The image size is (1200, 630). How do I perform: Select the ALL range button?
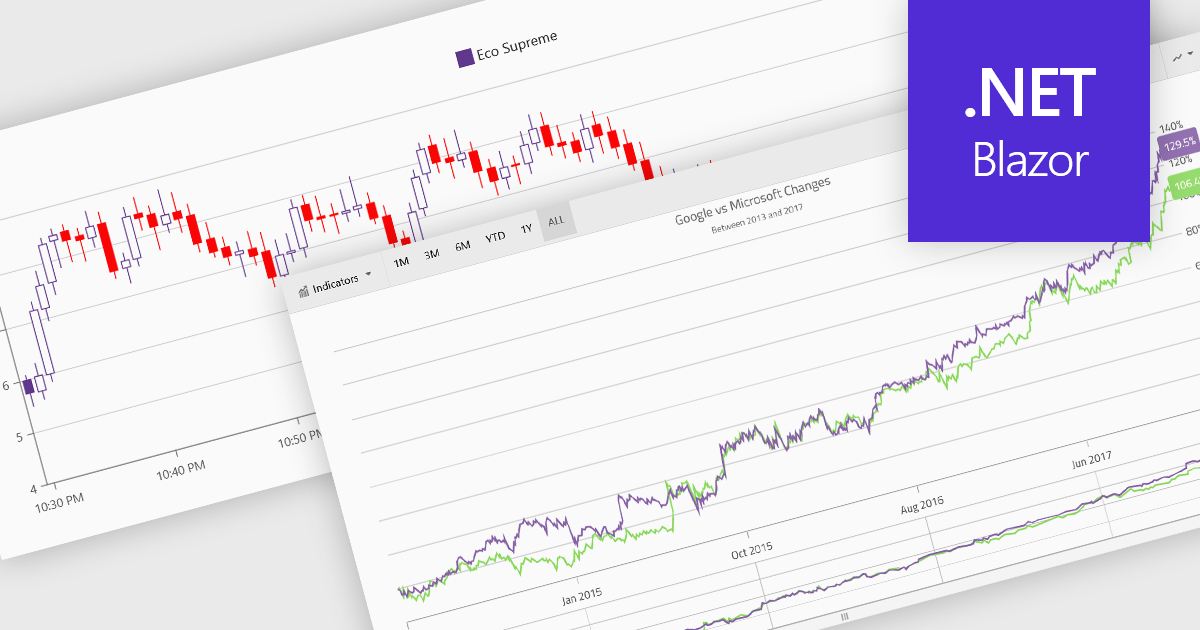tap(556, 221)
